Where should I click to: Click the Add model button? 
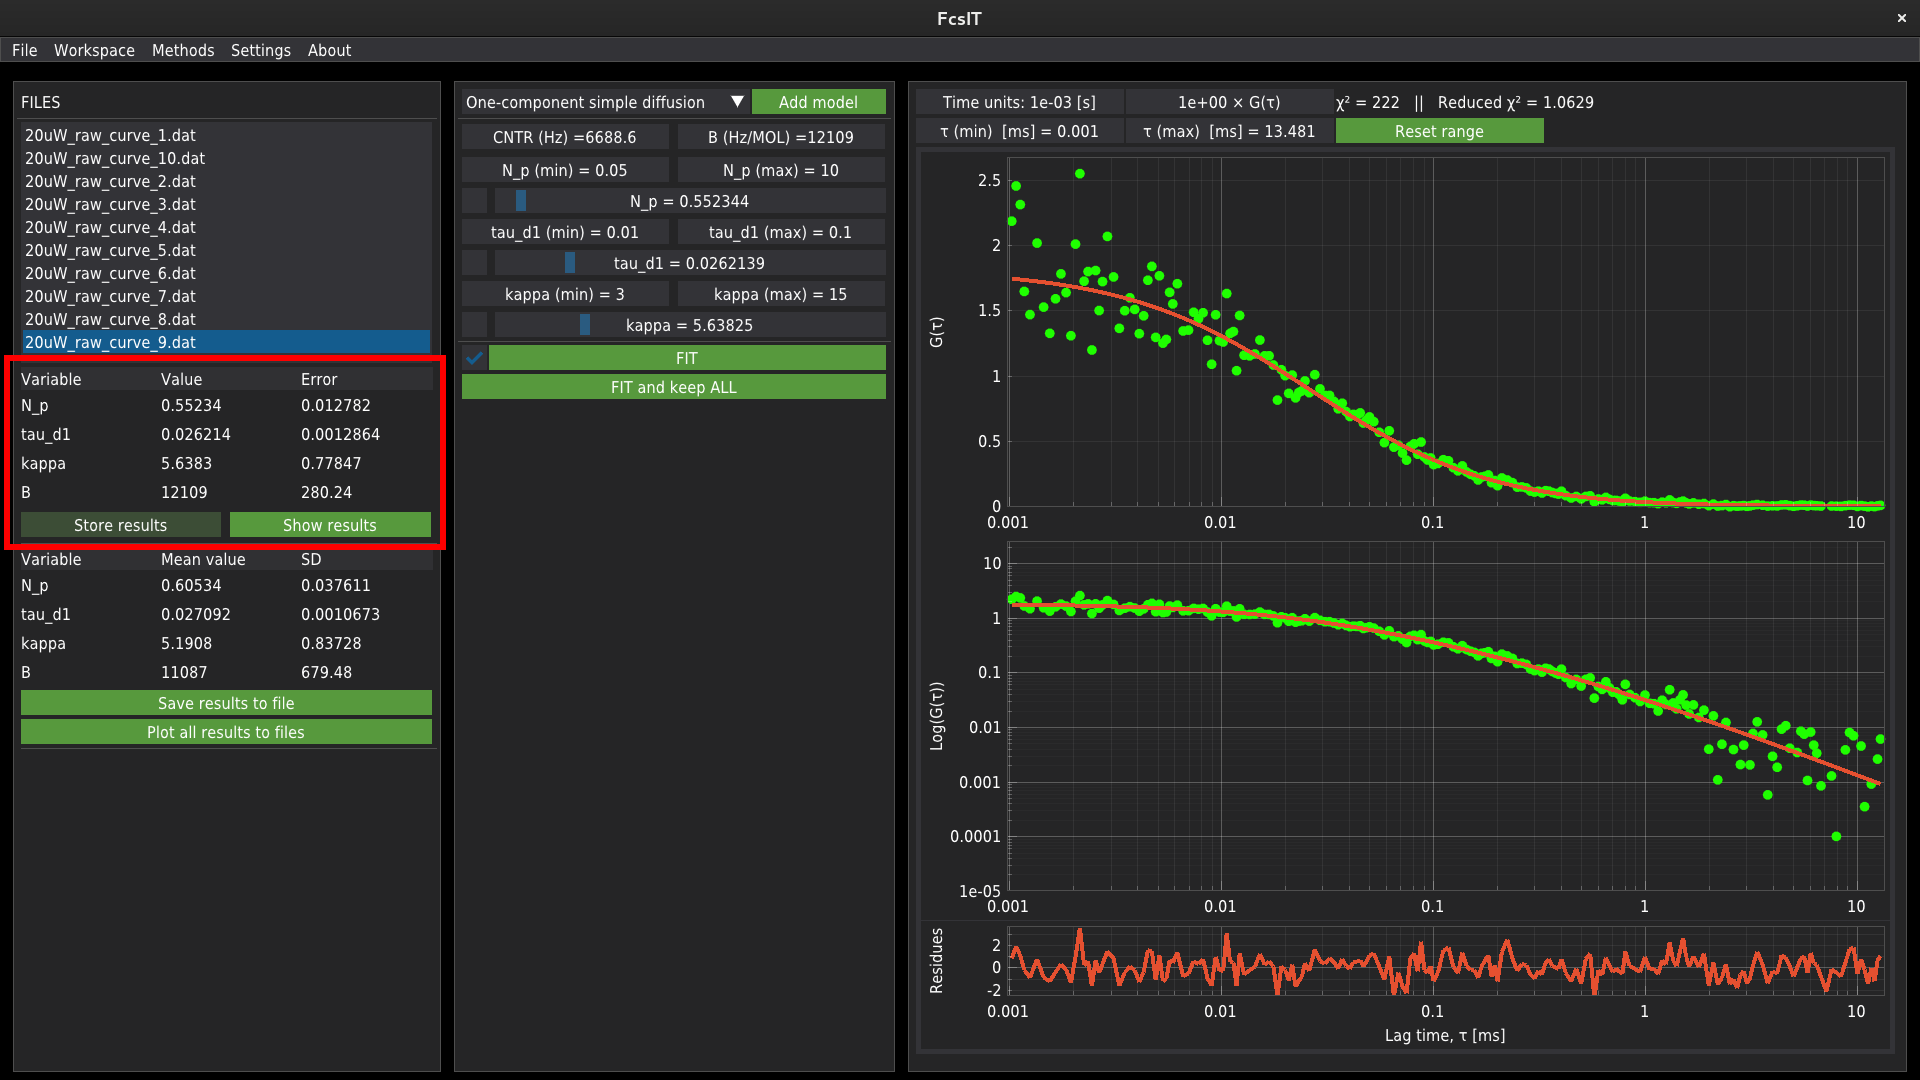click(x=817, y=102)
